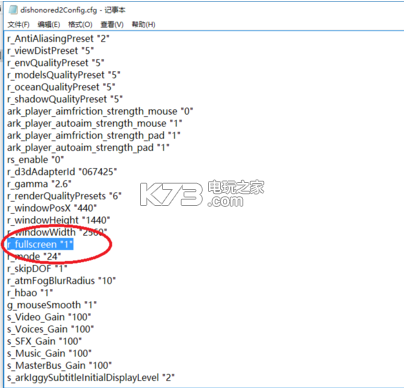
Task: Place cursor on r_AntiAliasingPreset line
Action: point(58,39)
